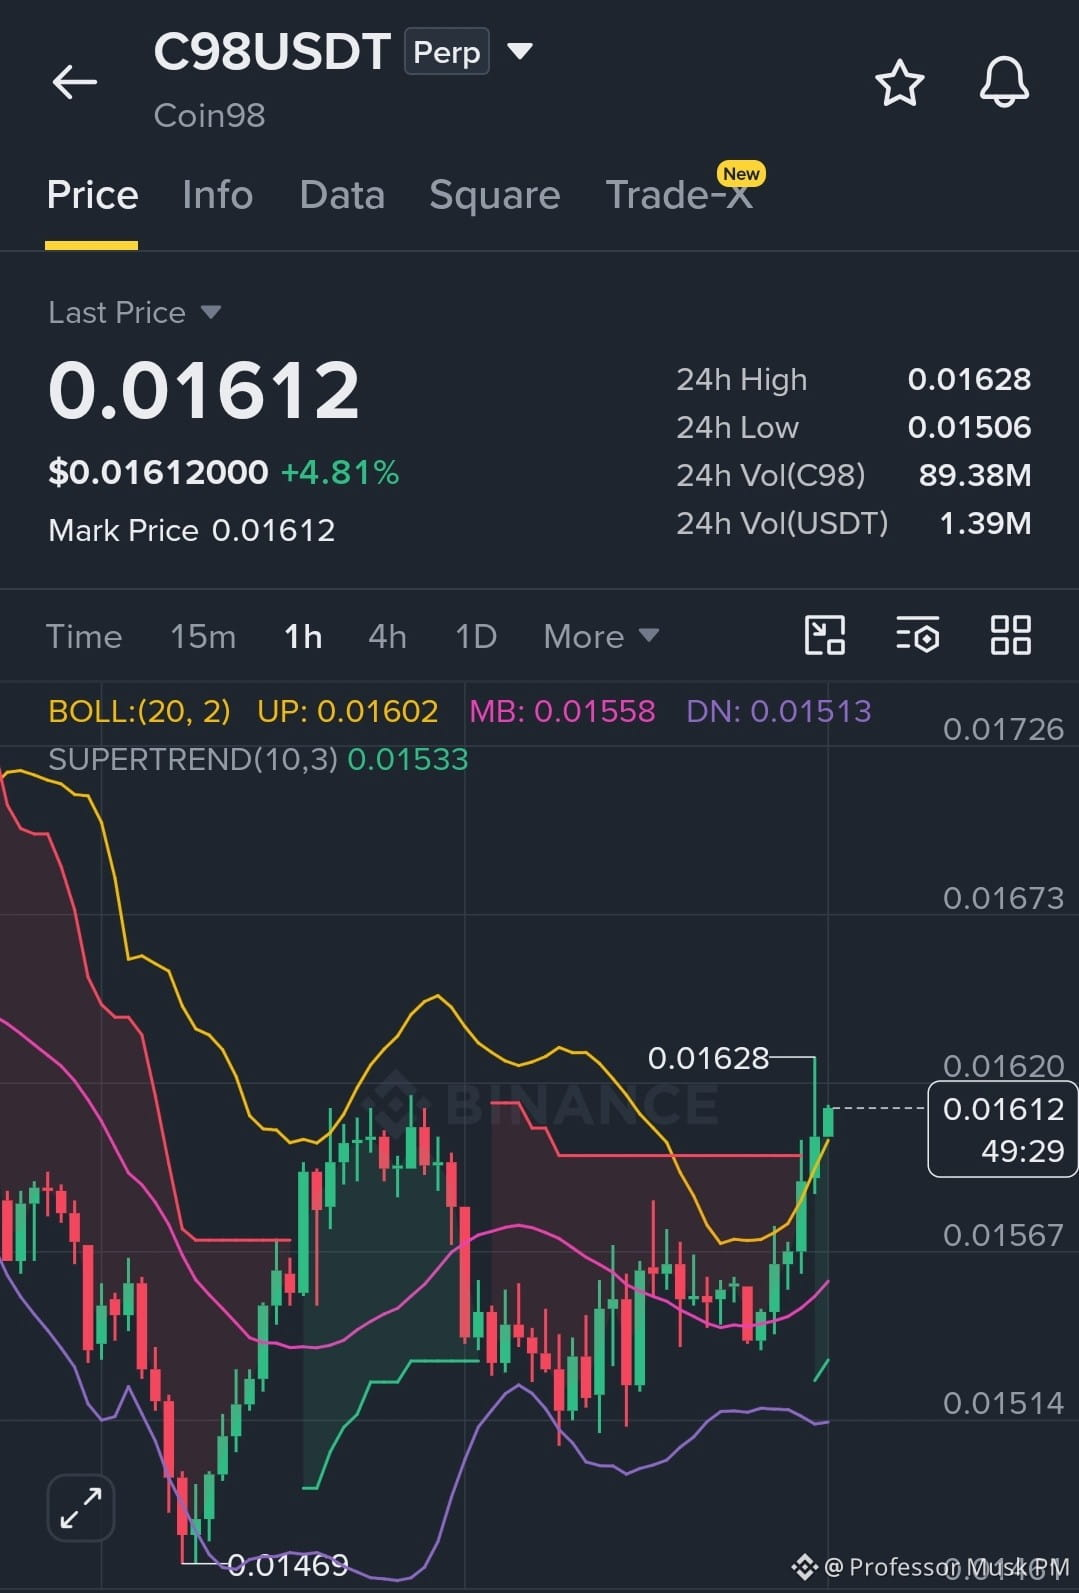Tap the +4.81% change percentage
Screen dimensions: 1079x1593
(340, 472)
